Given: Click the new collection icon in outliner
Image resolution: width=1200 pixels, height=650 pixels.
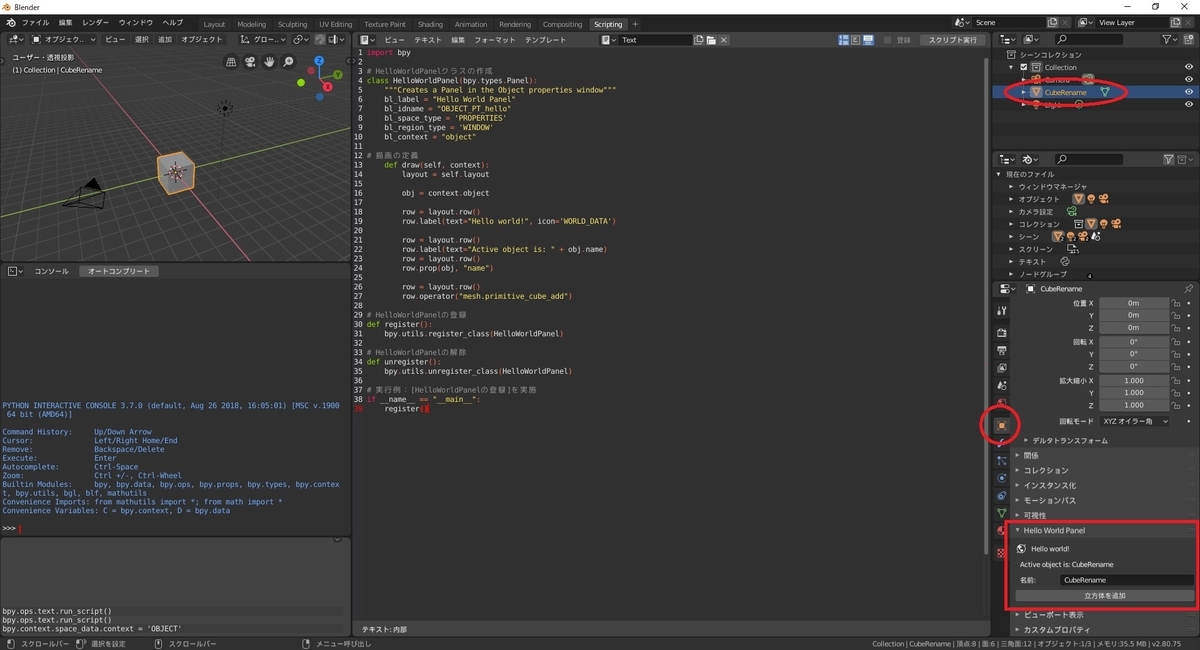Looking at the screenshot, I should 1189,39.
